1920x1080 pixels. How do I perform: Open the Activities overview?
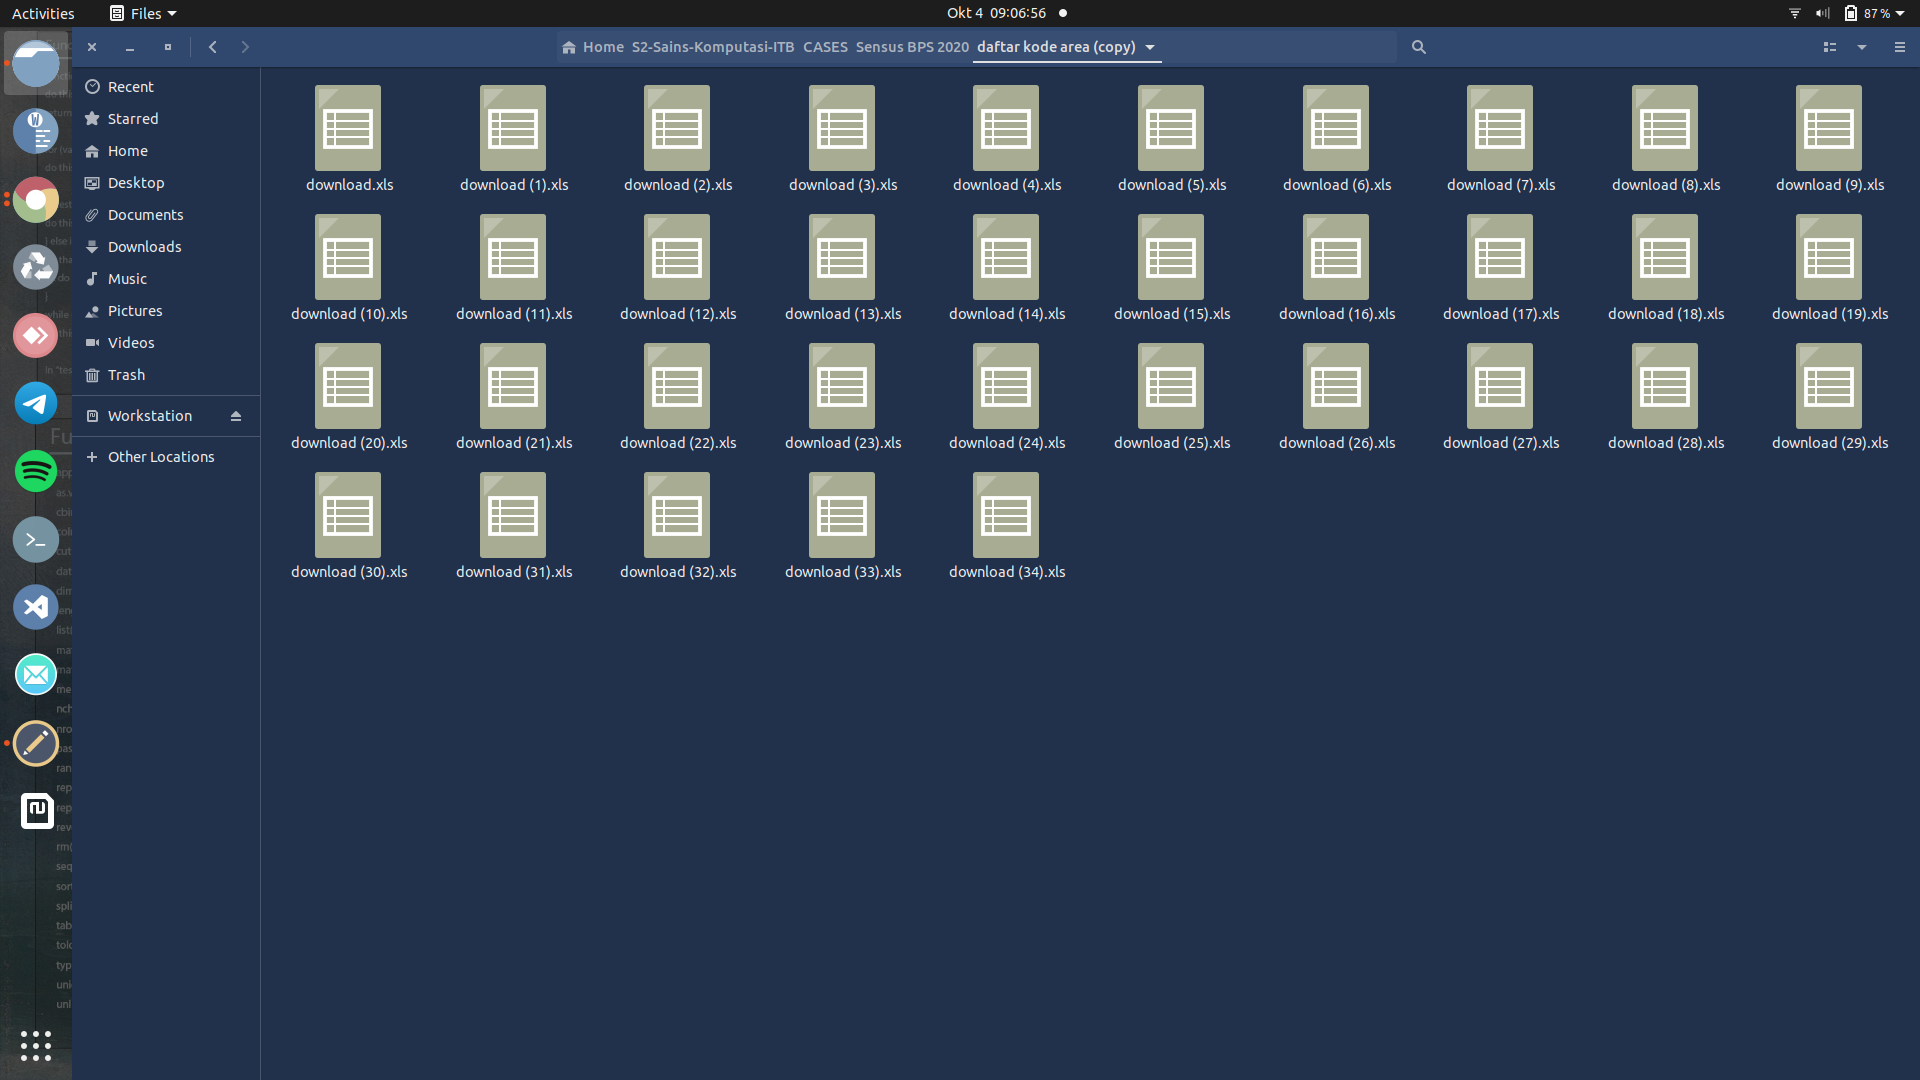(43, 13)
